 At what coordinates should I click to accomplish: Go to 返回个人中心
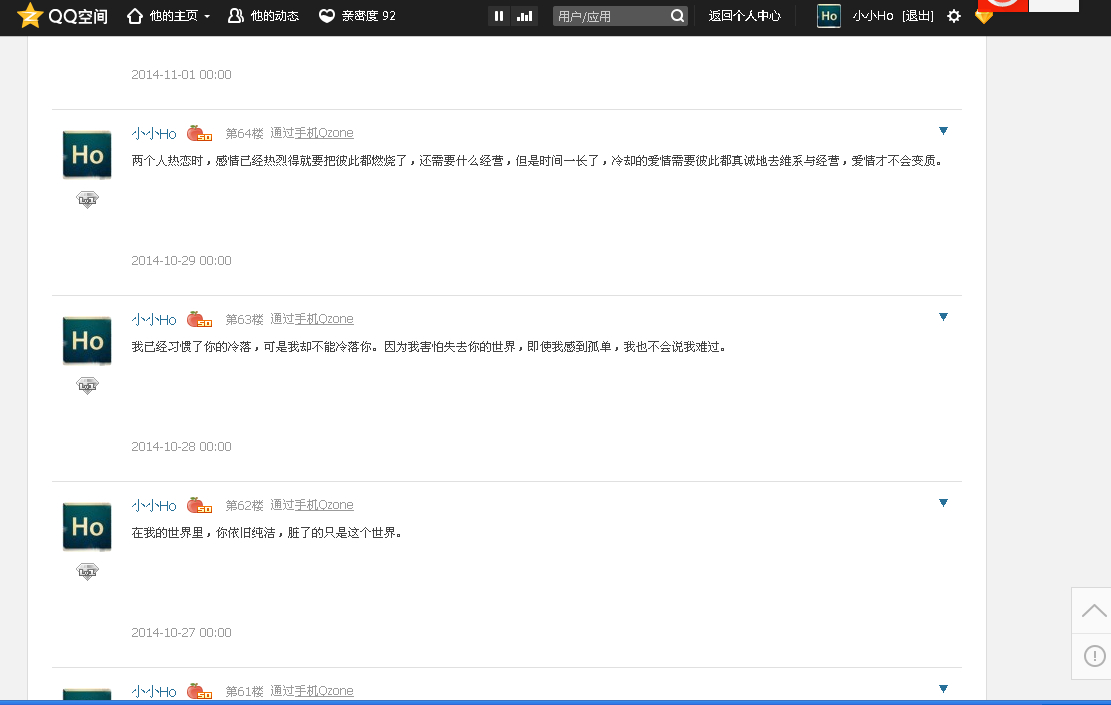pos(745,16)
